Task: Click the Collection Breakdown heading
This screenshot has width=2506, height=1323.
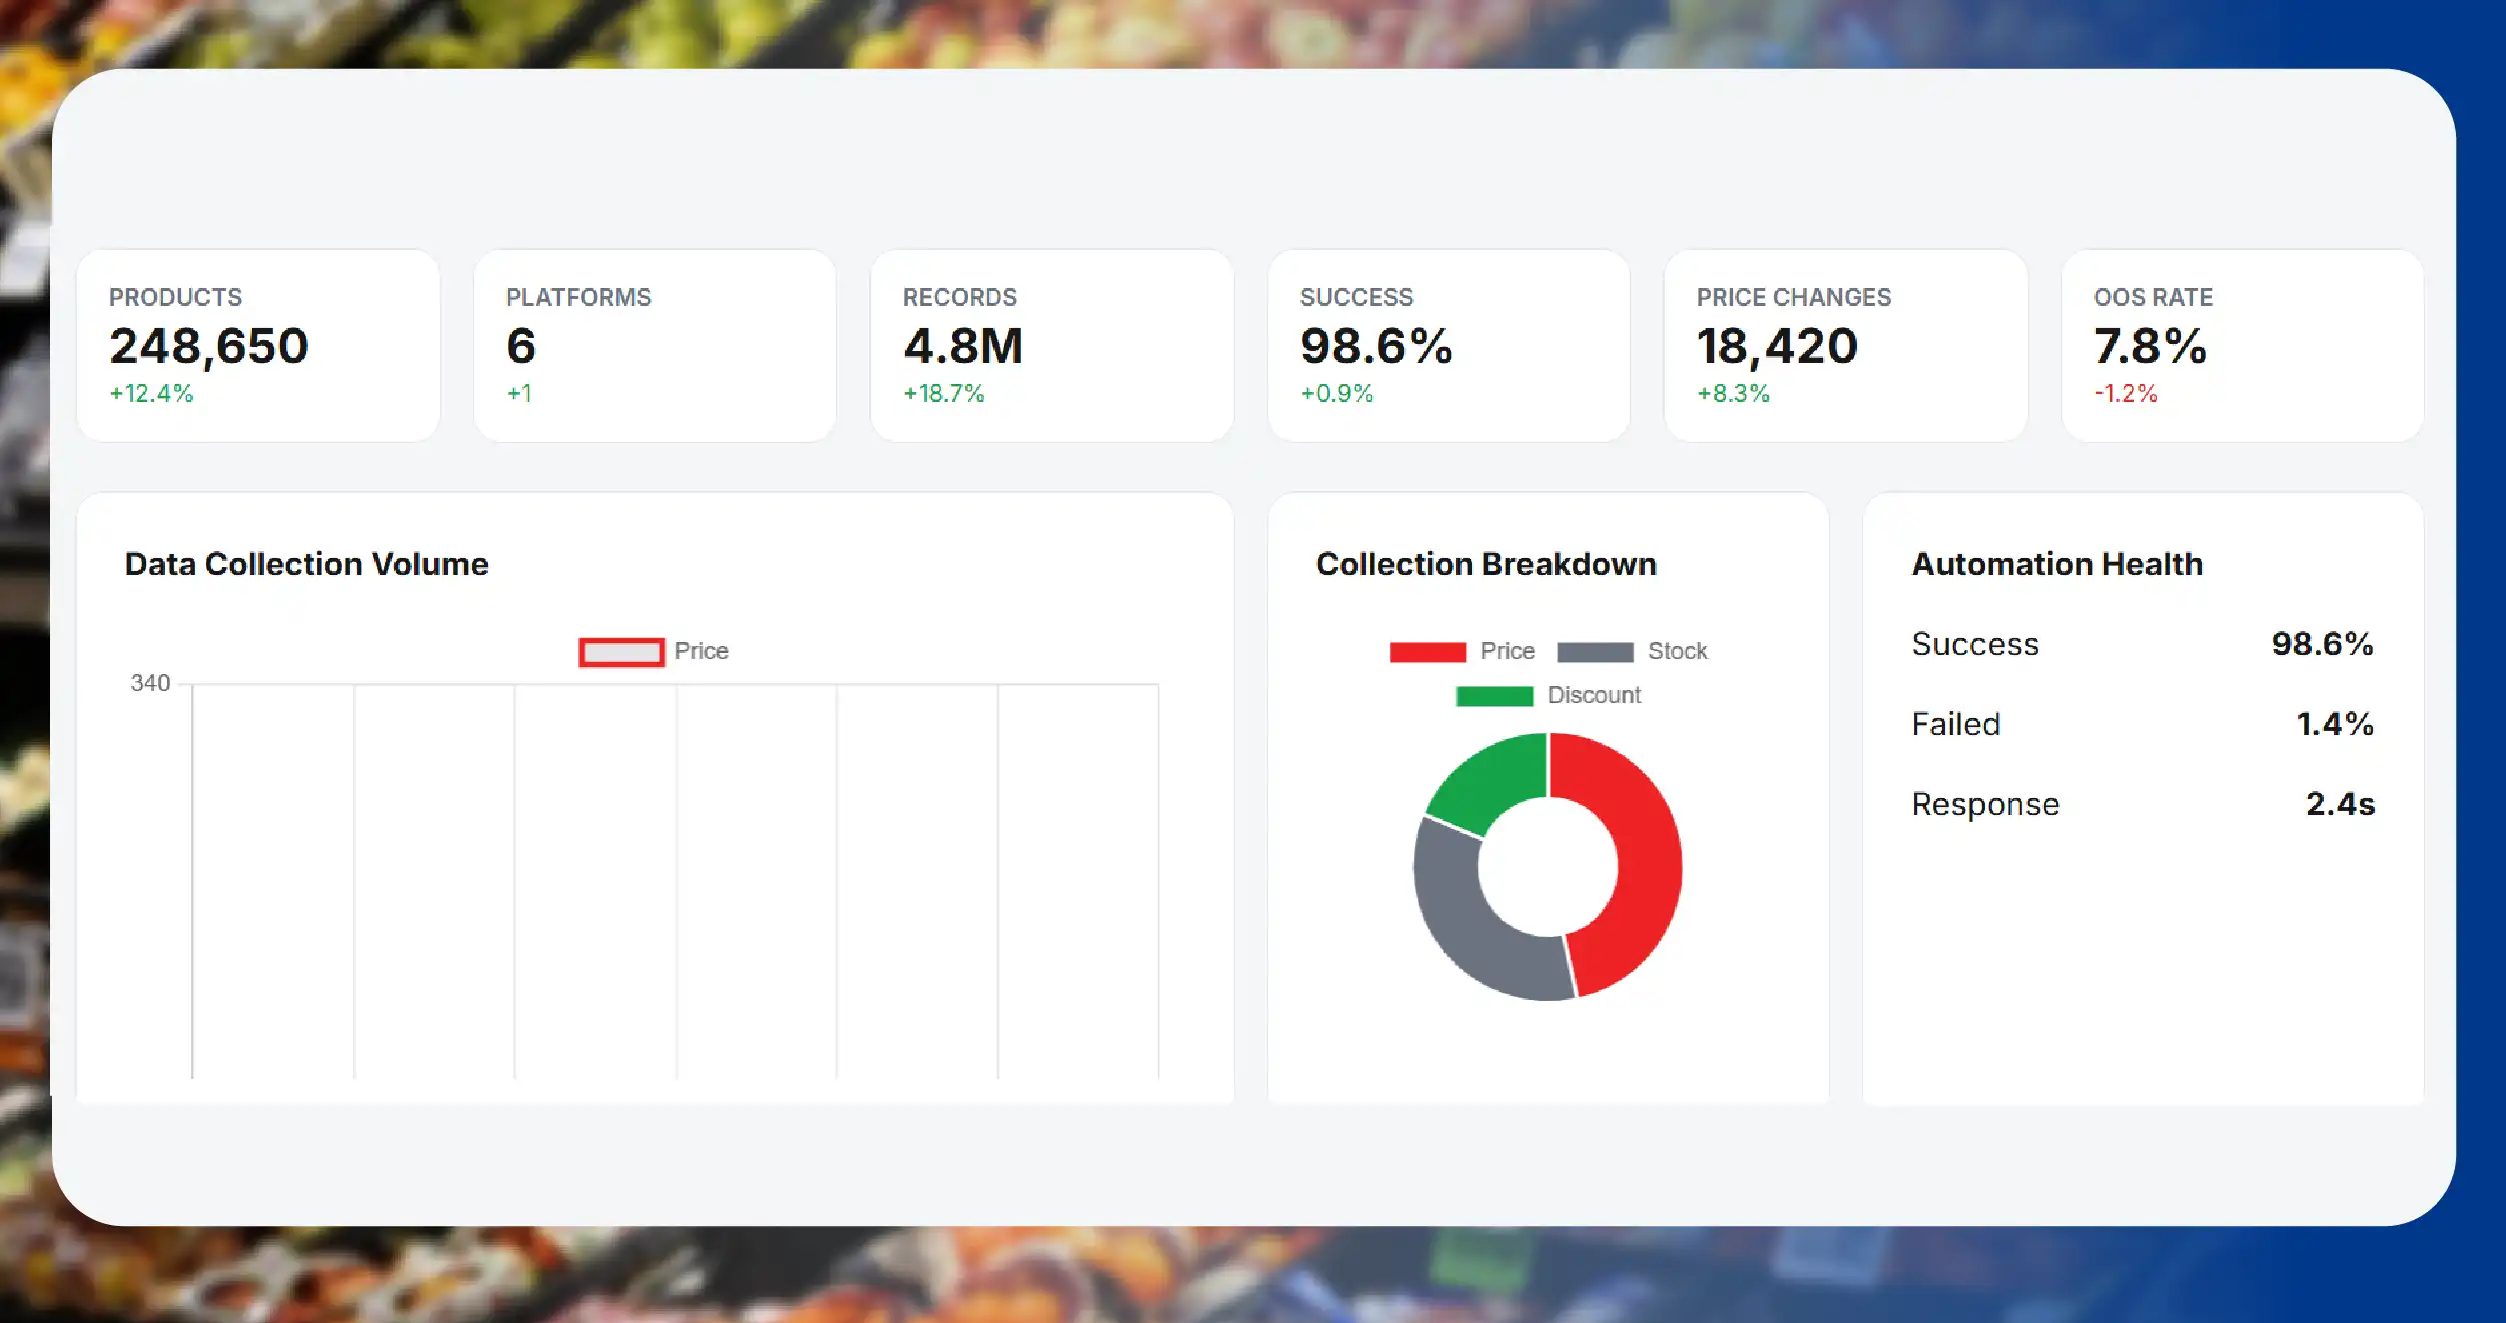Action: (x=1486, y=565)
